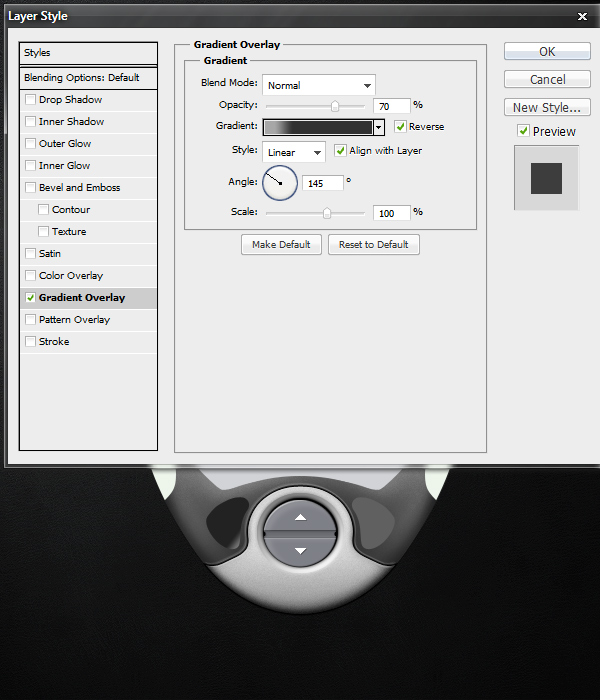Click the Scale slider handle
The width and height of the screenshot is (600, 700).
pos(327,213)
